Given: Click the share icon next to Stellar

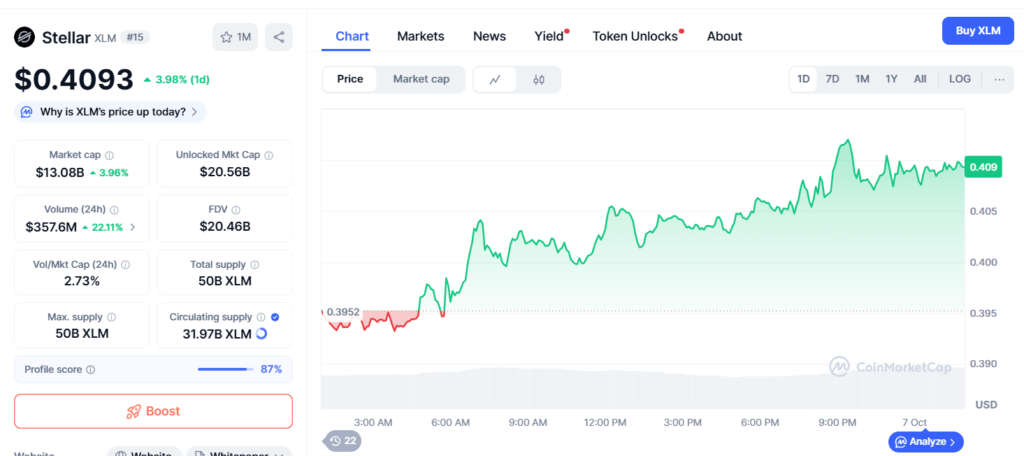Looking at the screenshot, I should [279, 37].
